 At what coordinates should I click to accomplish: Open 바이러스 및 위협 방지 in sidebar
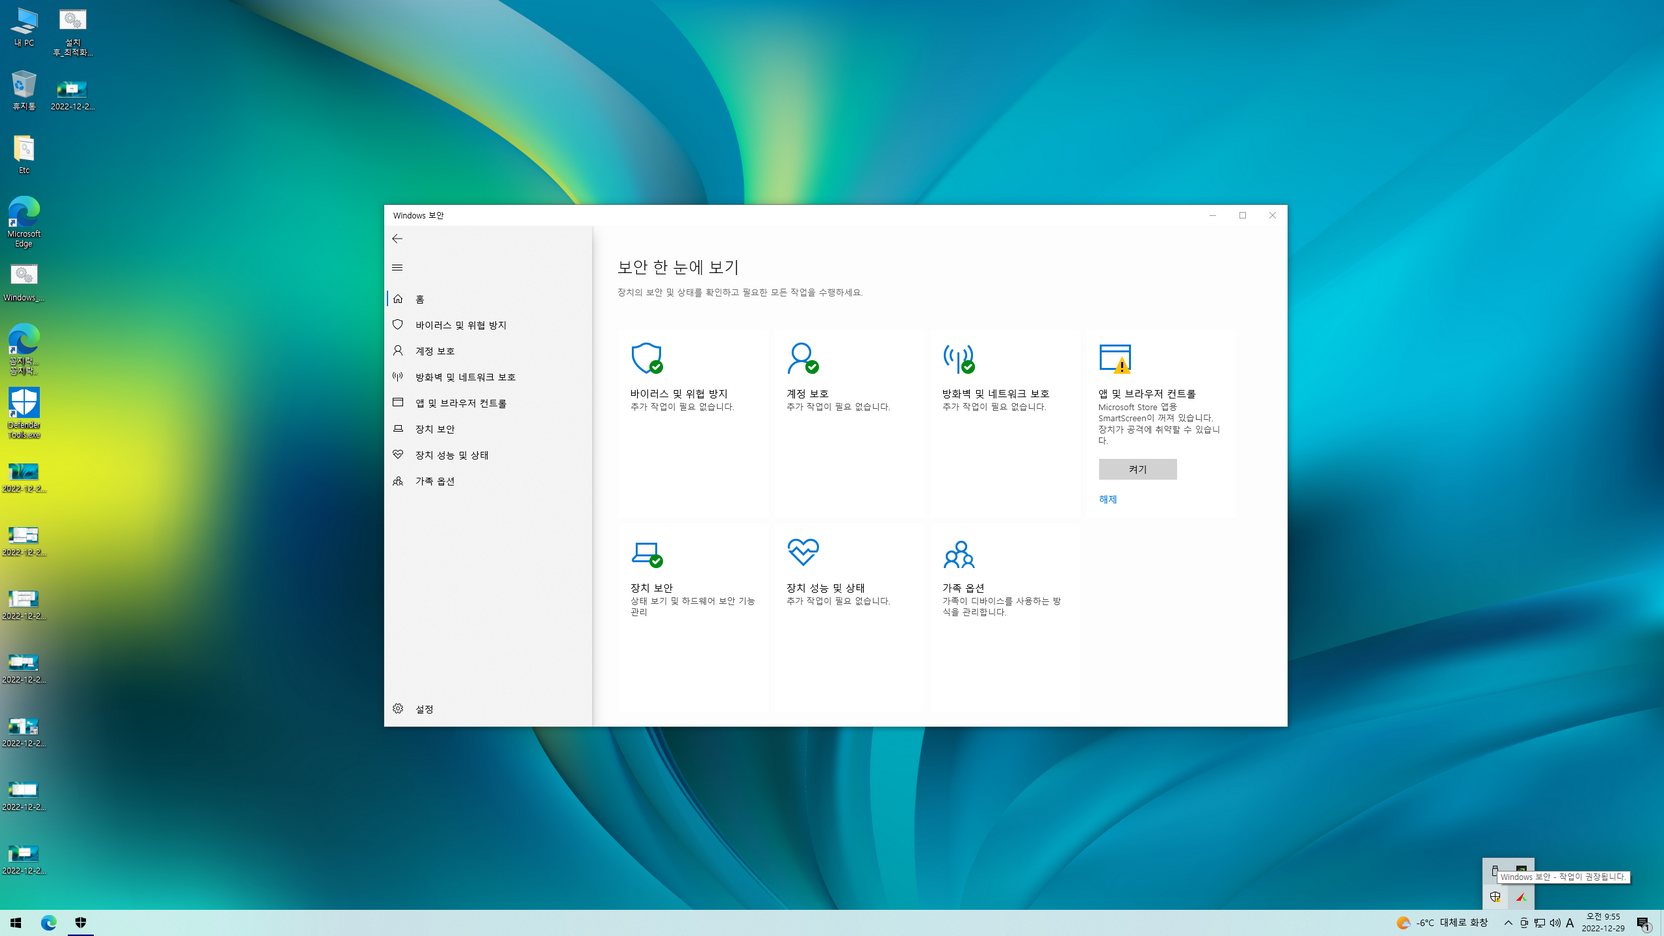point(489,325)
